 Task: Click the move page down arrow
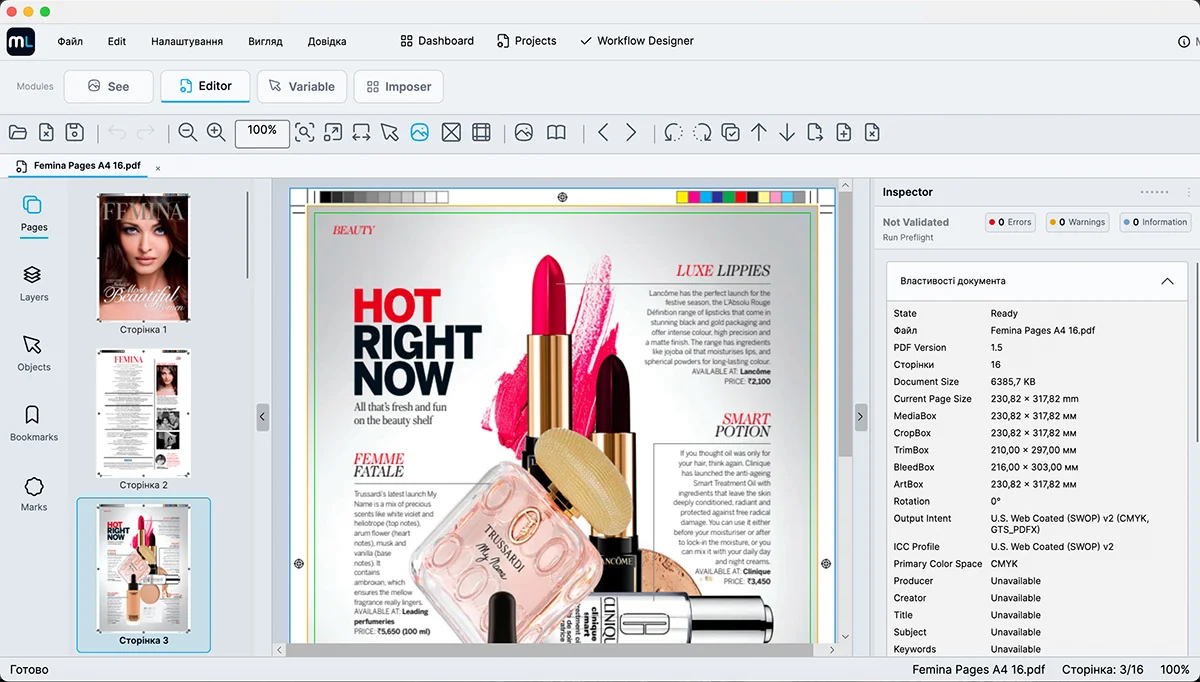[787, 132]
